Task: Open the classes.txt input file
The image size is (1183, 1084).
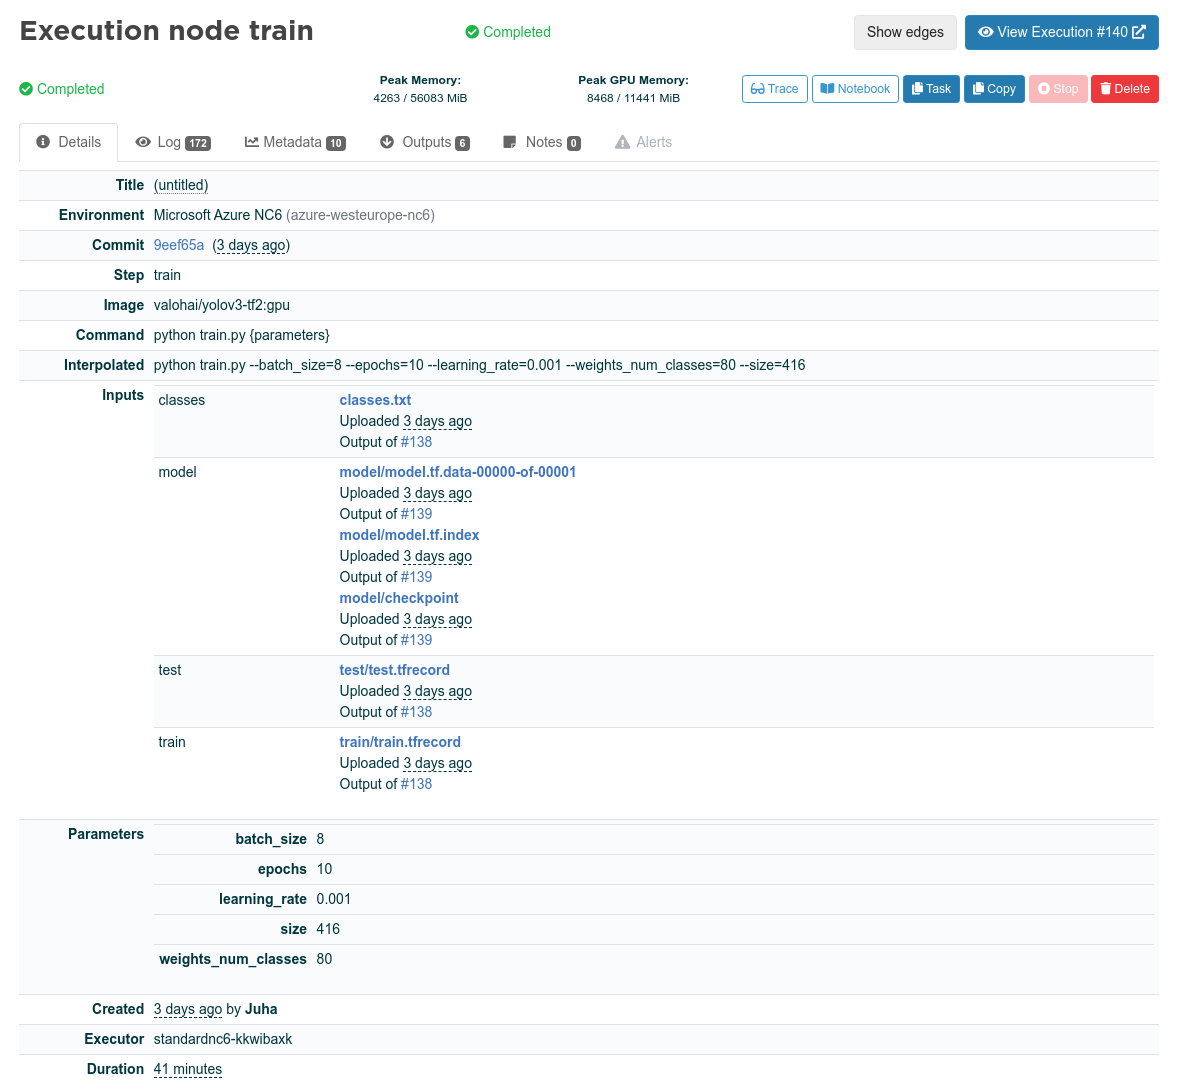Action: [x=375, y=400]
